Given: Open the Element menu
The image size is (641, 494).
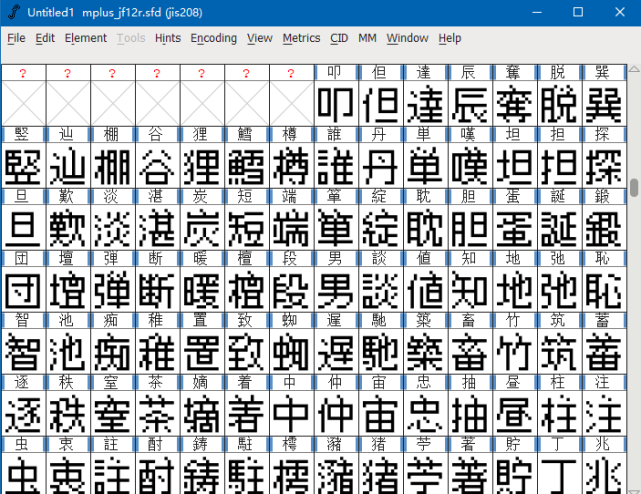Looking at the screenshot, I should tap(85, 38).
